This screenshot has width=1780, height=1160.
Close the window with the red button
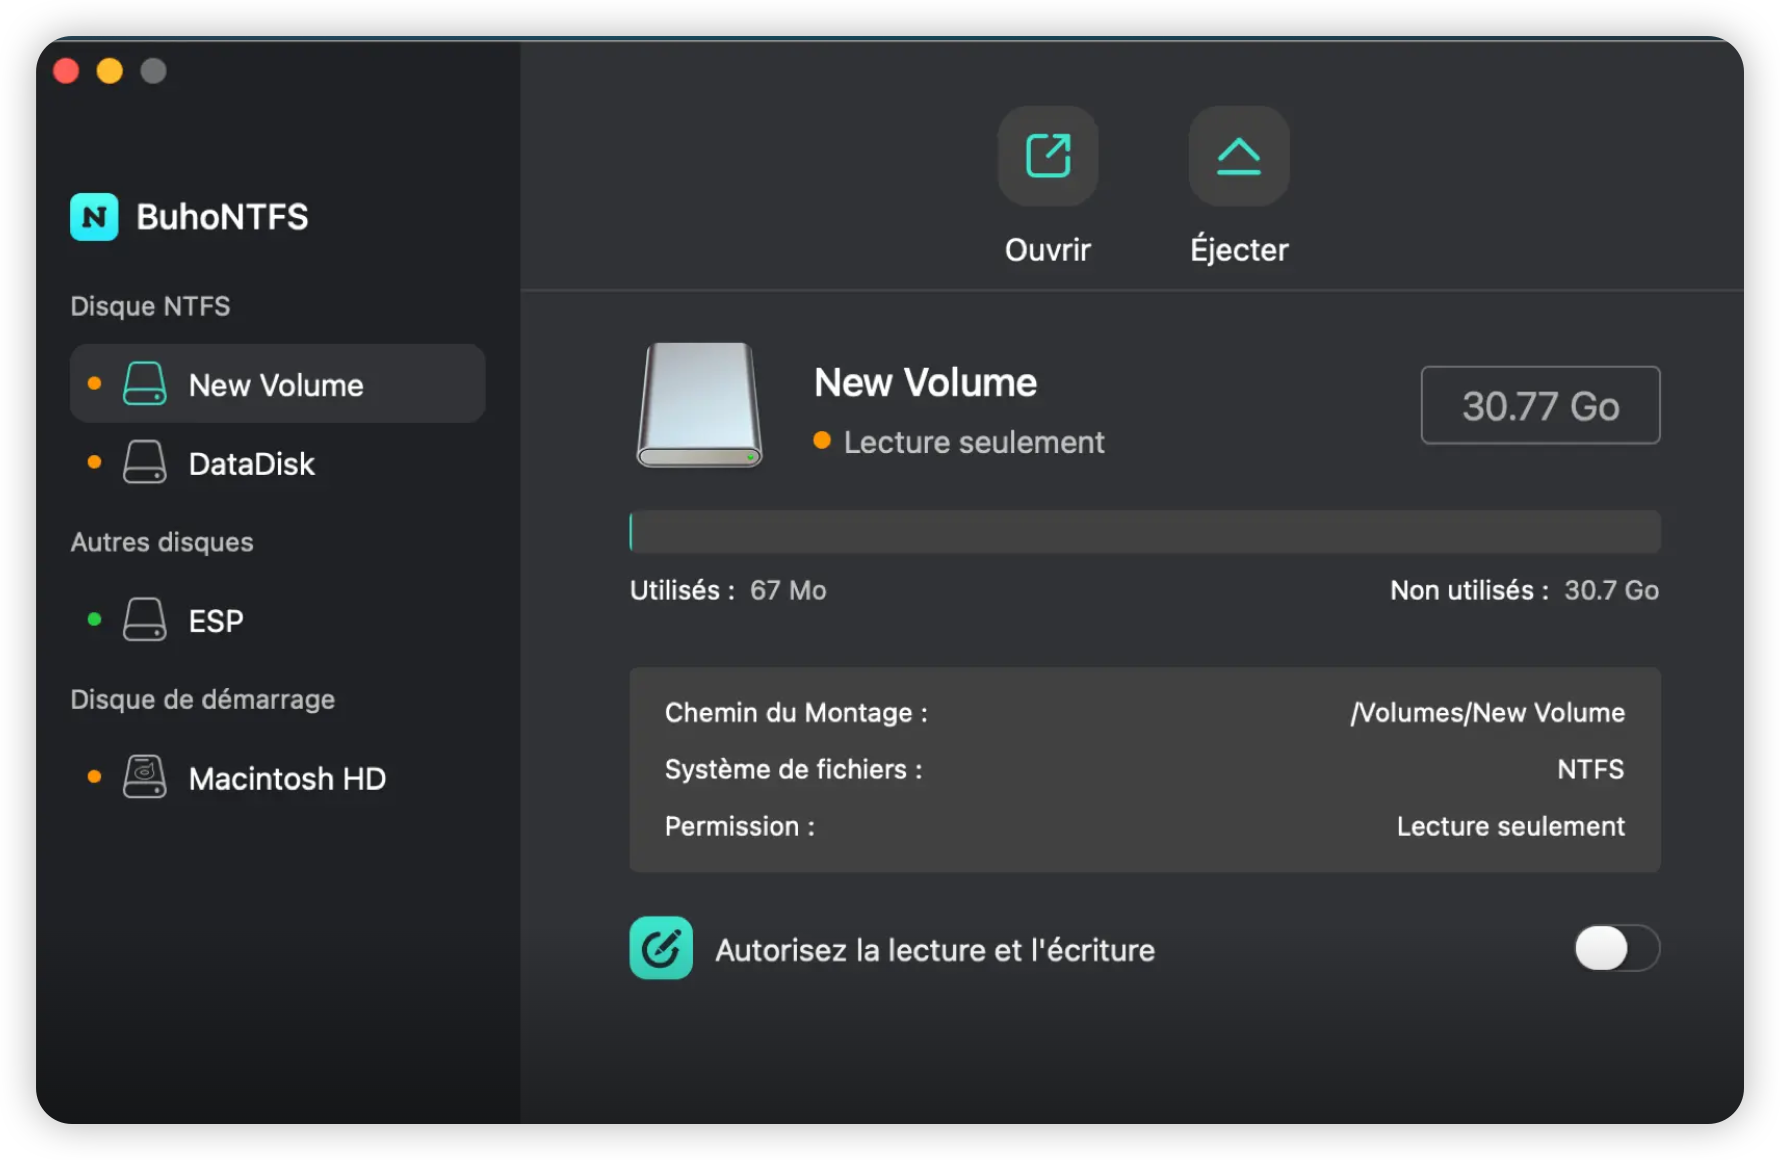coord(66,71)
